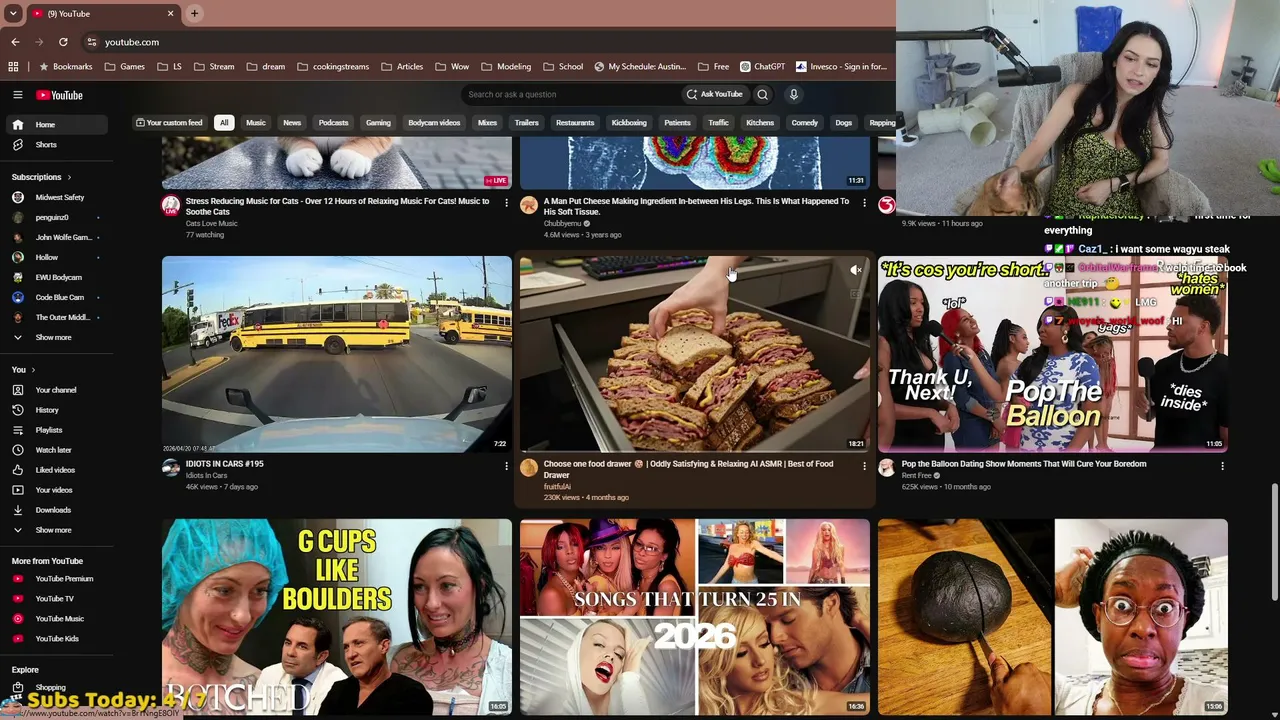Viewport: 1280px width, 720px height.
Task: Click the search magnifier button
Action: coord(762,95)
